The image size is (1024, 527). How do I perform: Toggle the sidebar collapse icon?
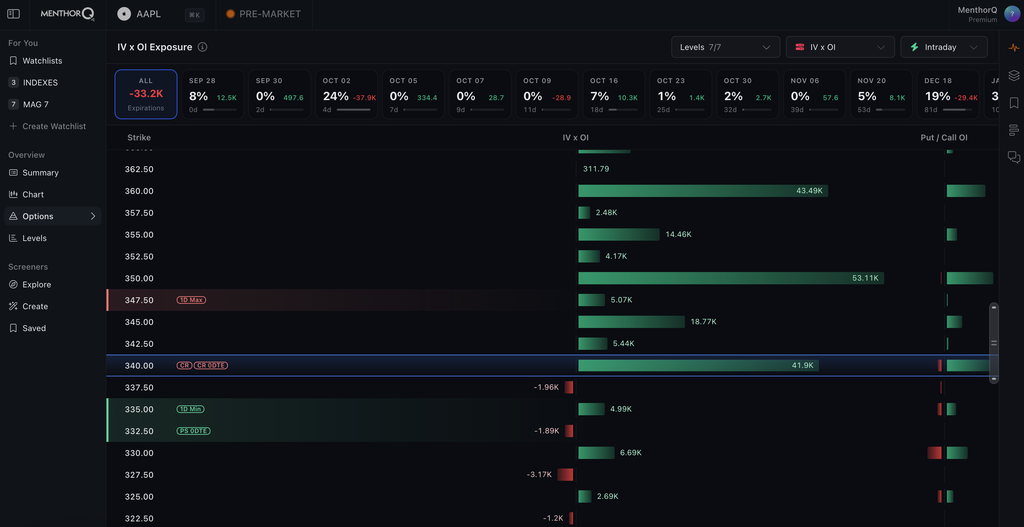(x=14, y=14)
